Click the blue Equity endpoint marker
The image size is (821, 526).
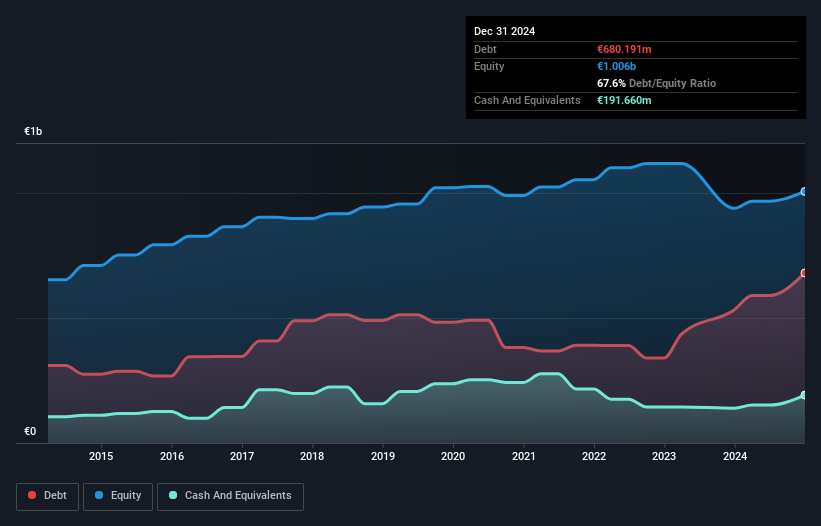coord(804,192)
